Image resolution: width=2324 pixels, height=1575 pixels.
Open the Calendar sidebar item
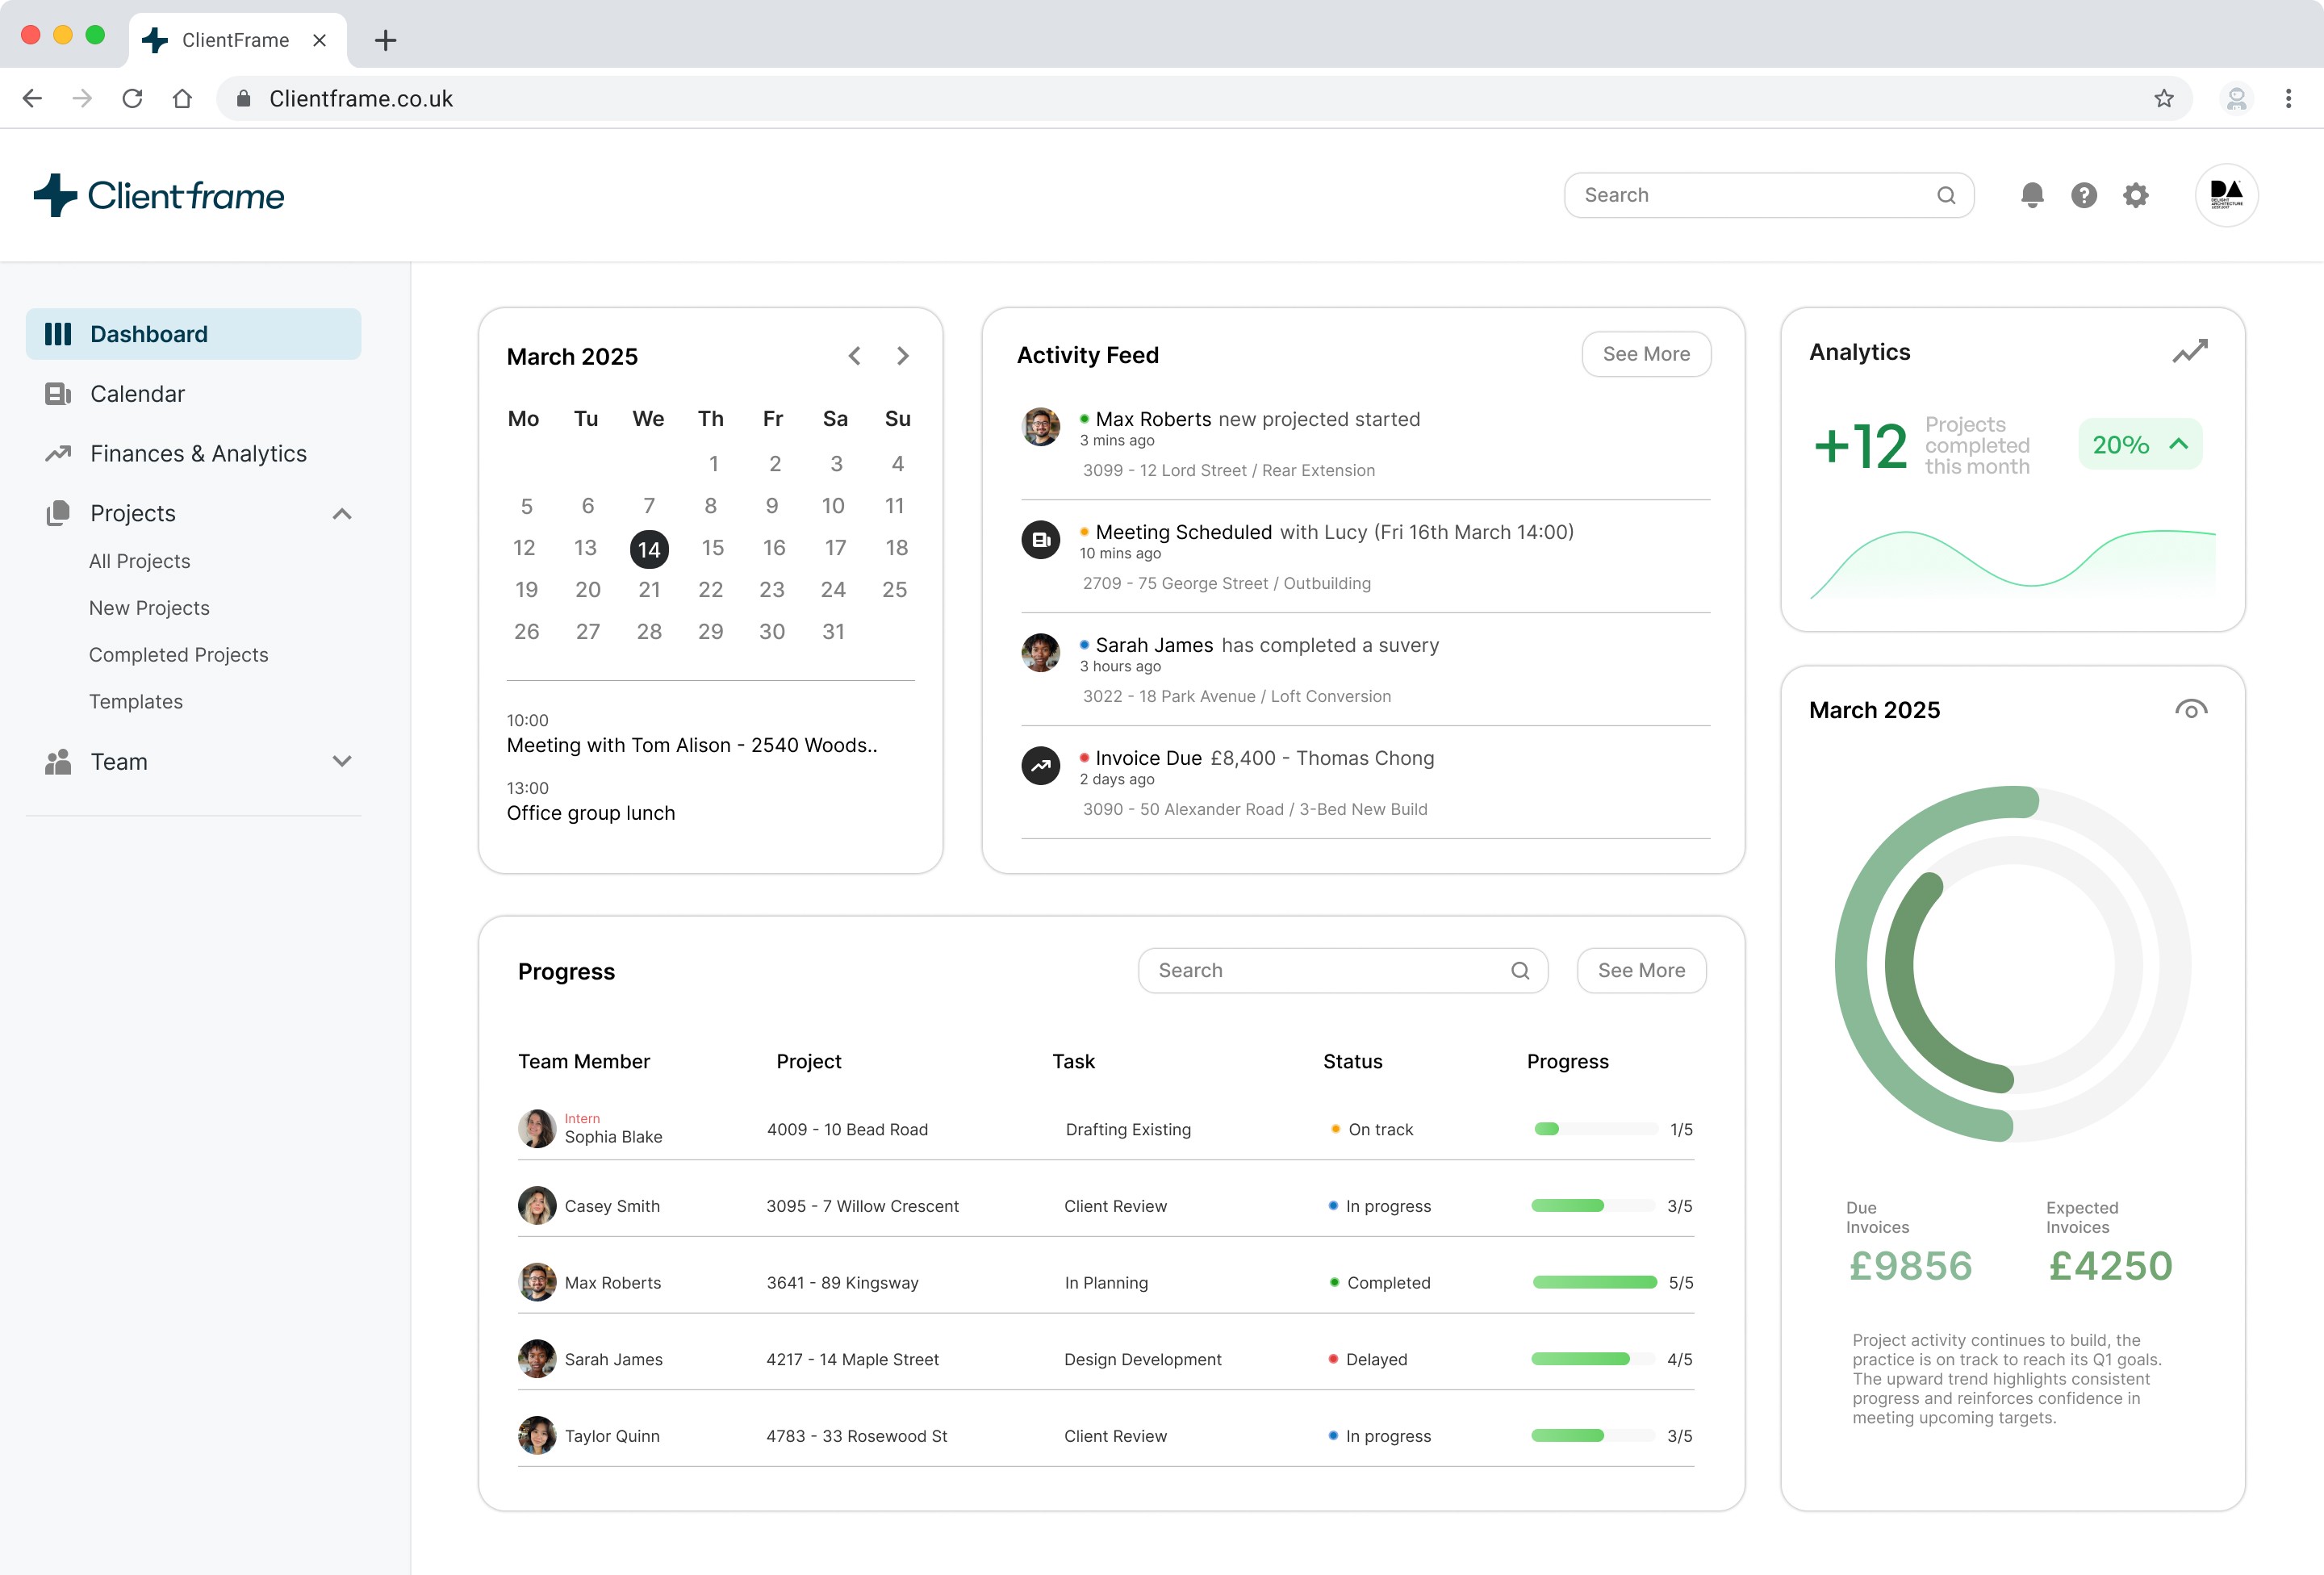(x=137, y=394)
